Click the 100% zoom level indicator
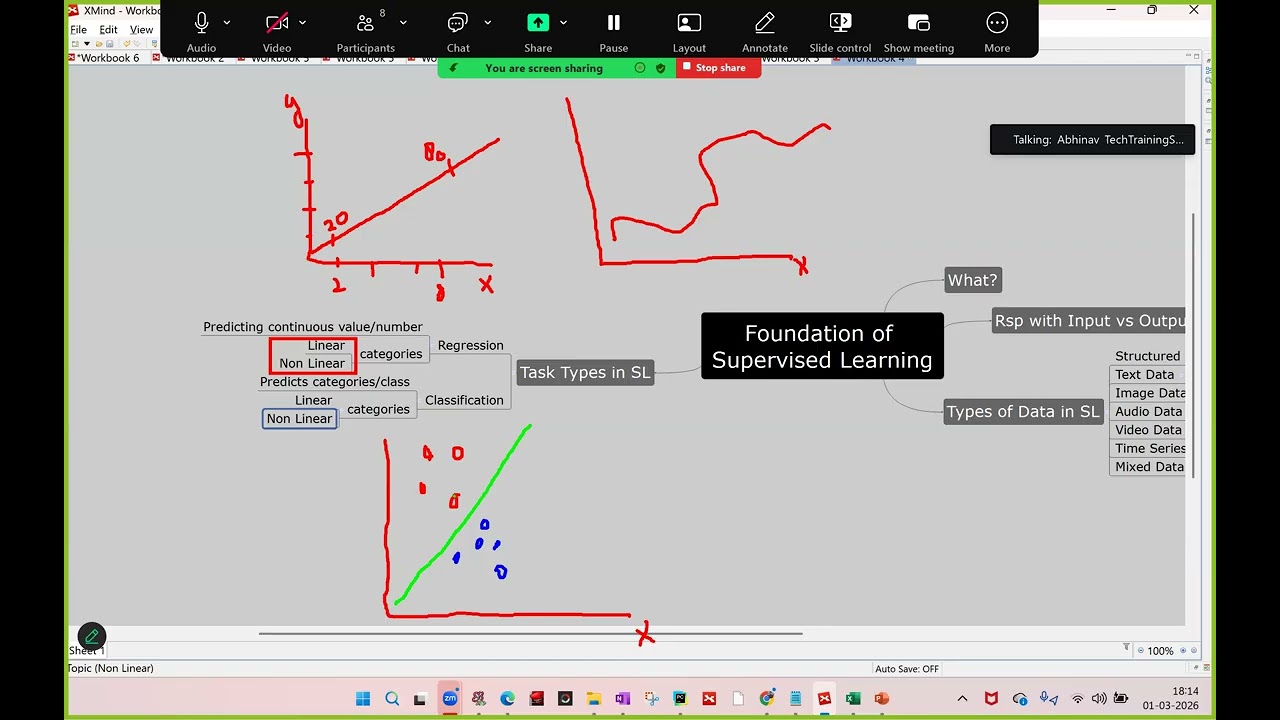Viewport: 1280px width, 720px height. [x=1160, y=651]
